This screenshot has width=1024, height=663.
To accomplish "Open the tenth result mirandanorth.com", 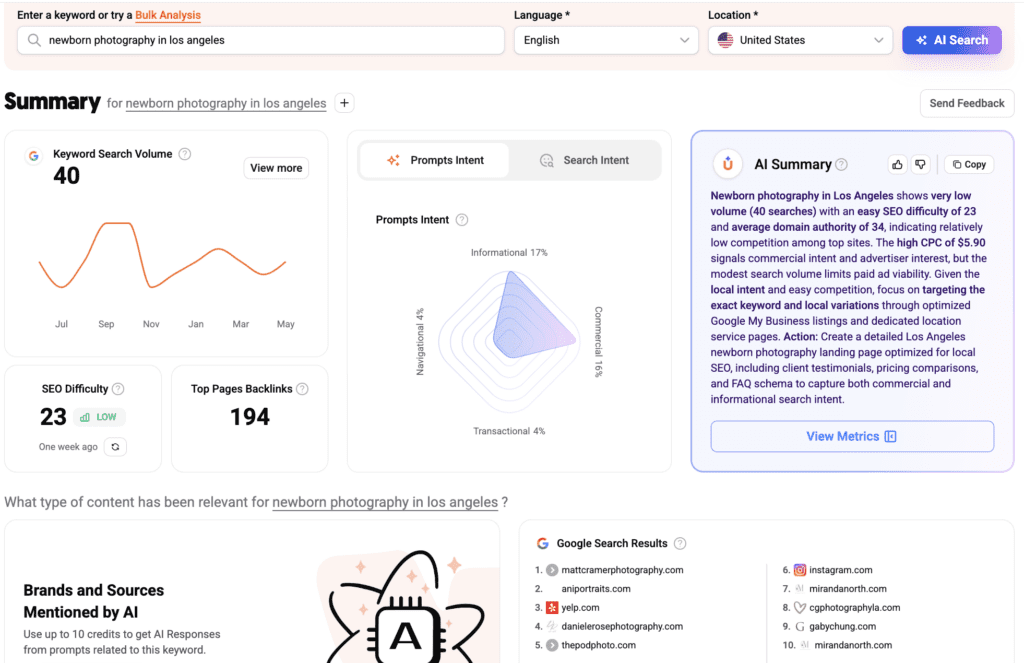I will pos(853,645).
